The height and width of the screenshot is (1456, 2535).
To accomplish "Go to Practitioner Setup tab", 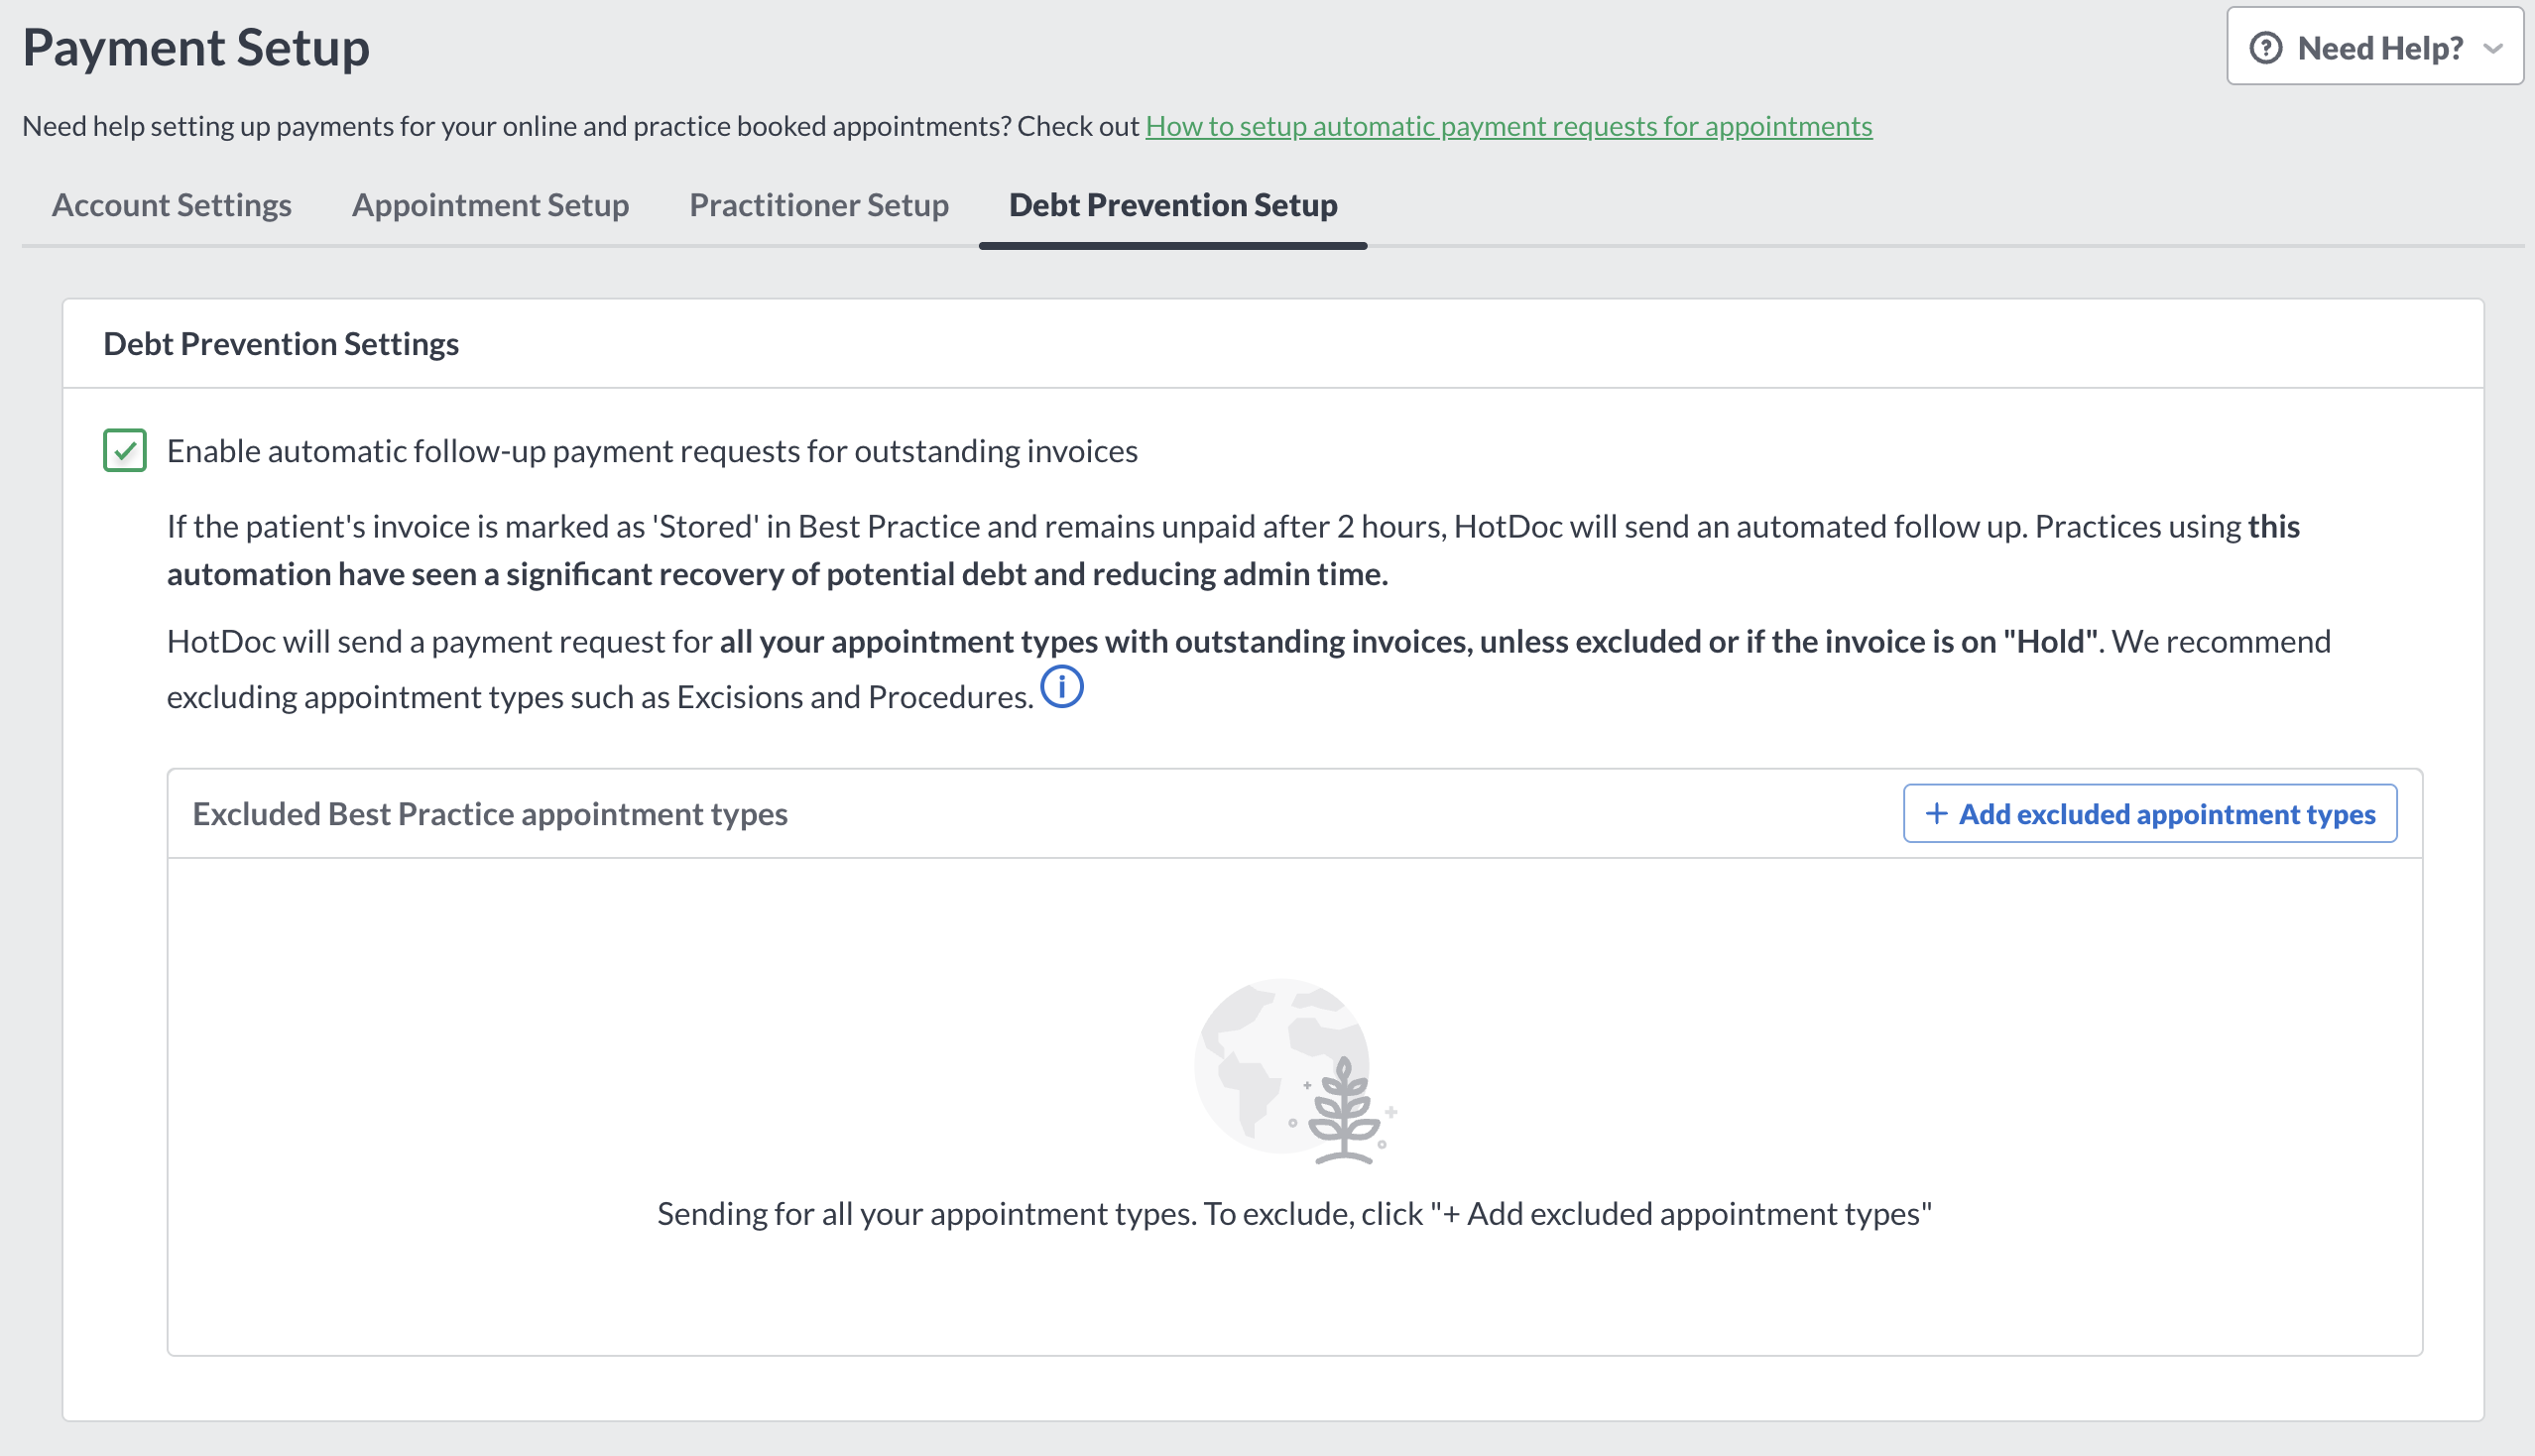I will pos(819,205).
